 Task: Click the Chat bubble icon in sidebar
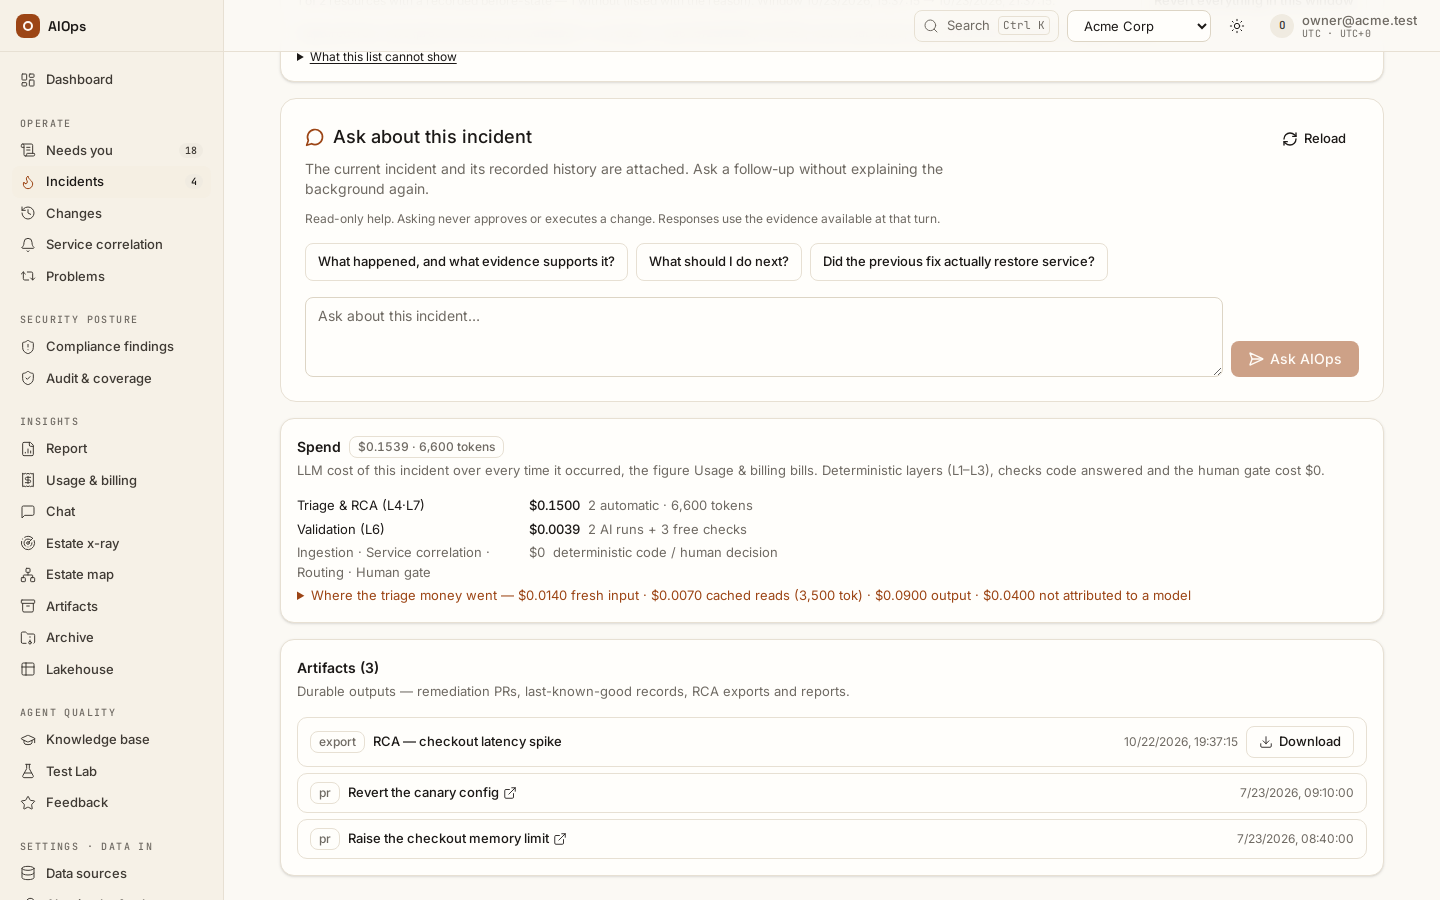28,512
